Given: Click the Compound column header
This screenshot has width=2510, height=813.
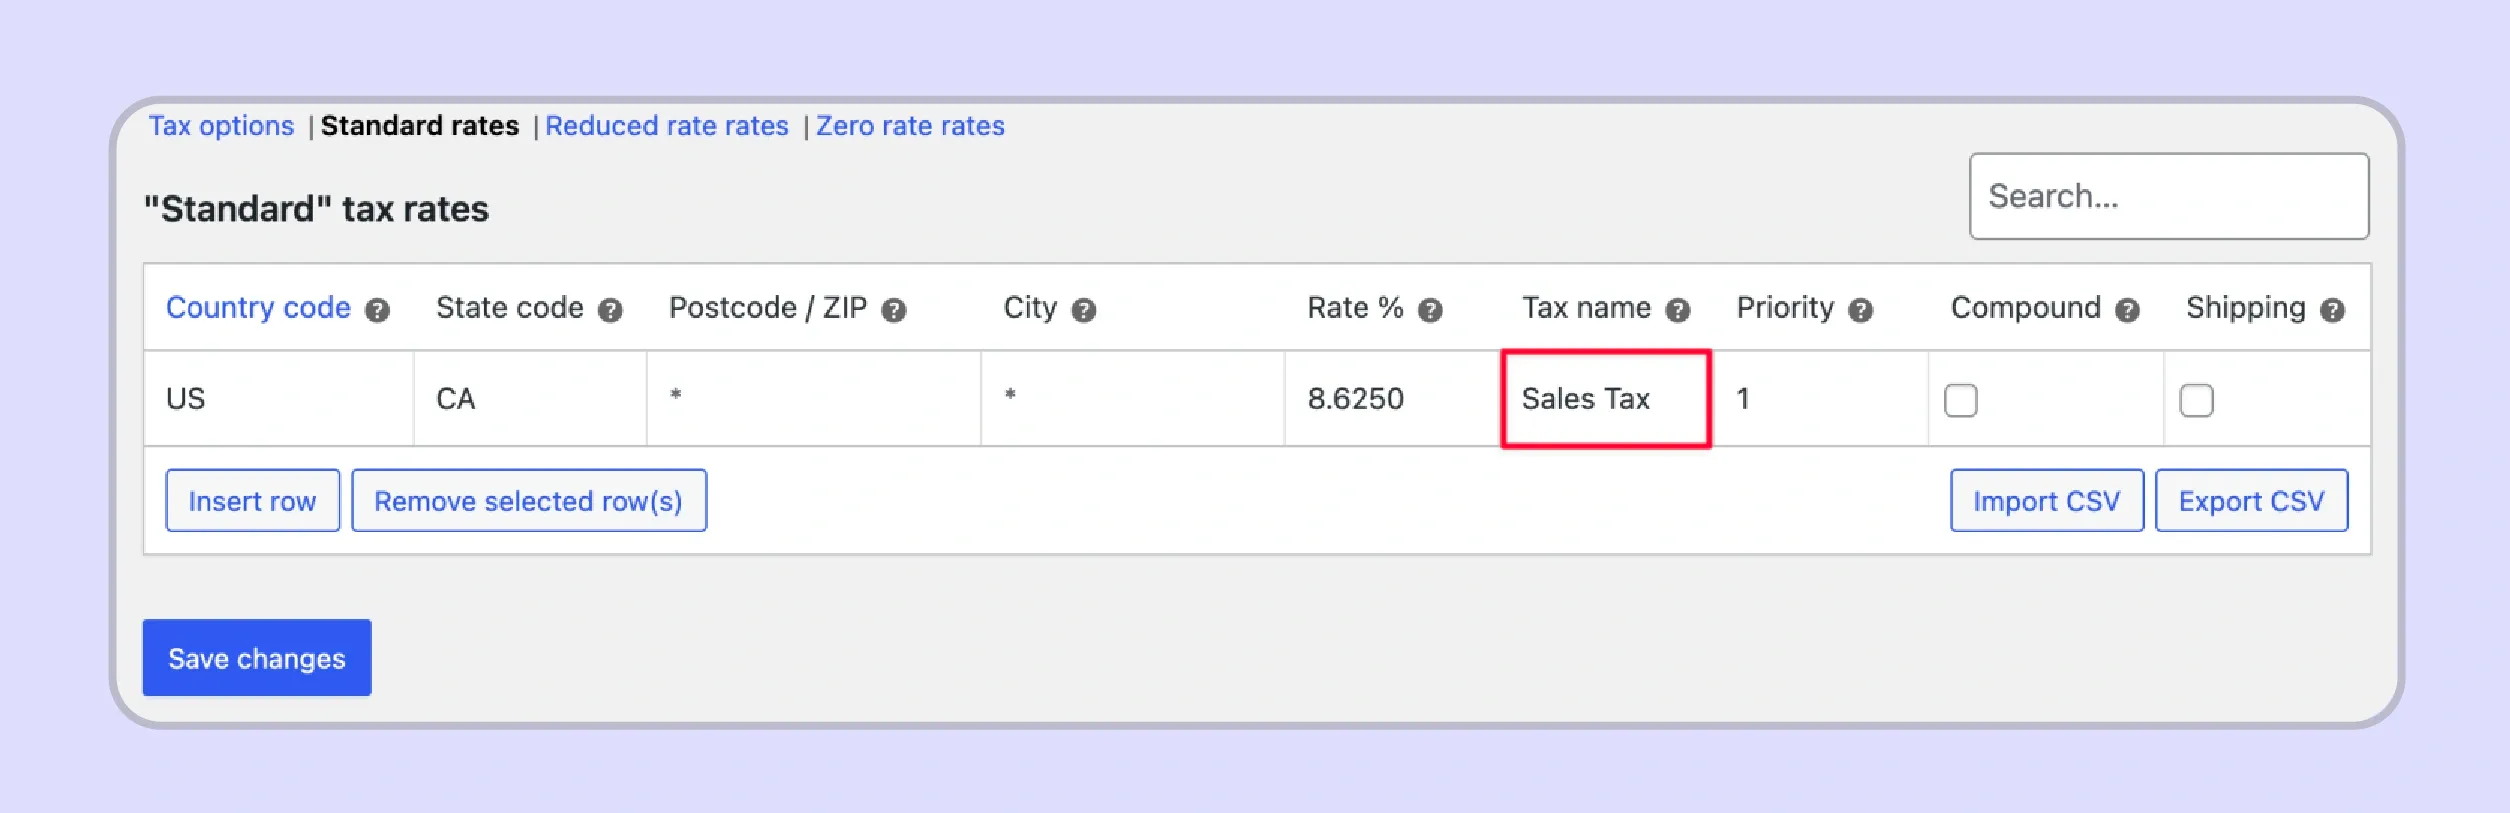Looking at the screenshot, I should coord(2026,308).
